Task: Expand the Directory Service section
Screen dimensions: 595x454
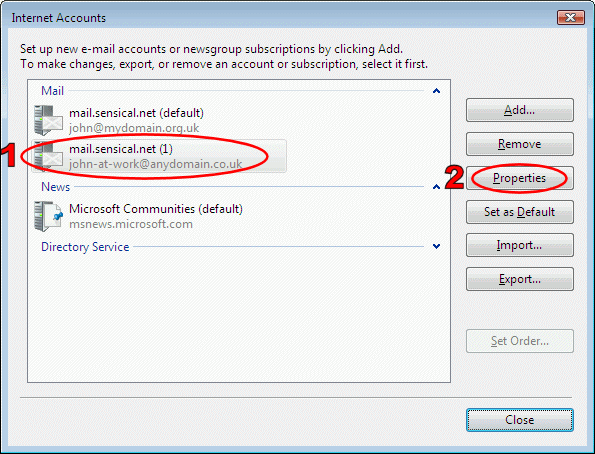Action: tap(436, 246)
